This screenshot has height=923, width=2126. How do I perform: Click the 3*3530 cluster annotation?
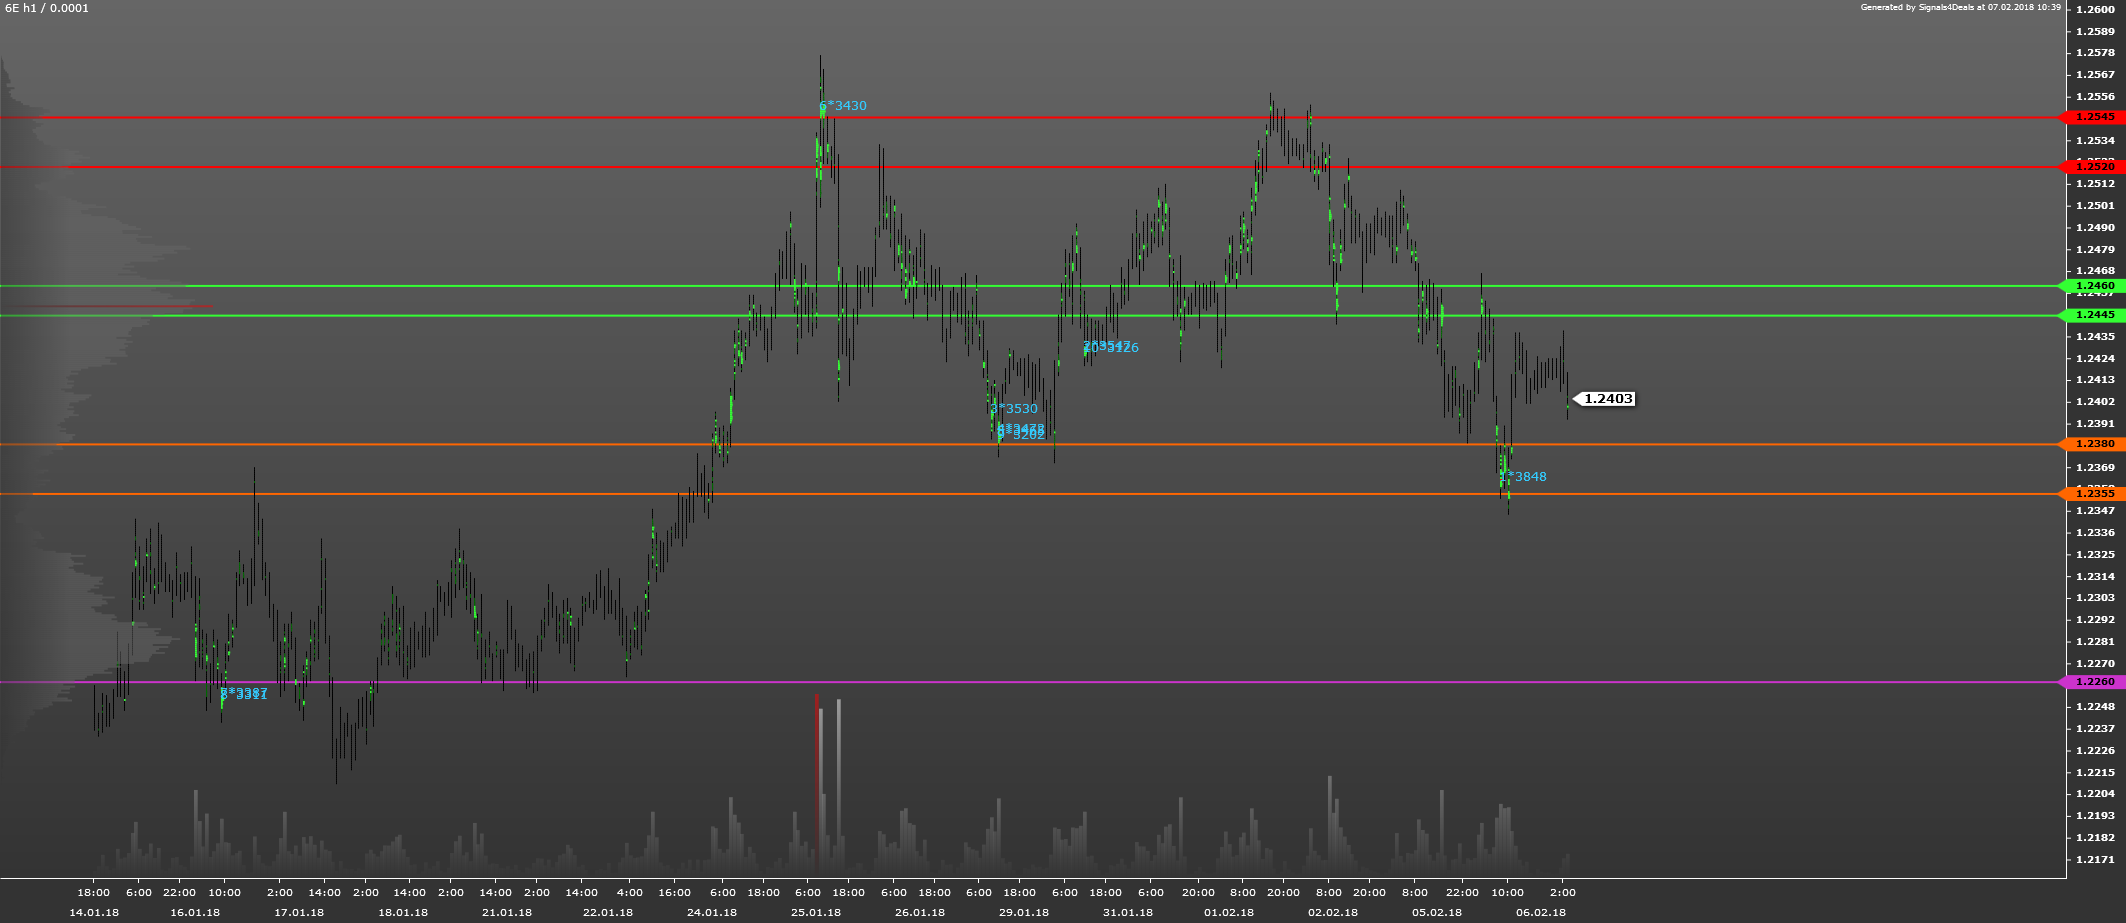click(1015, 409)
